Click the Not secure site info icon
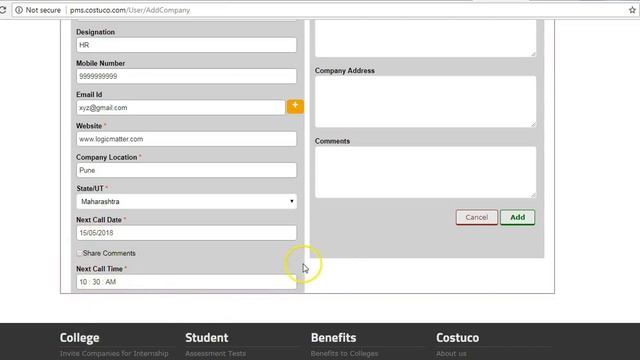This screenshot has width=640, height=360. tap(19, 10)
